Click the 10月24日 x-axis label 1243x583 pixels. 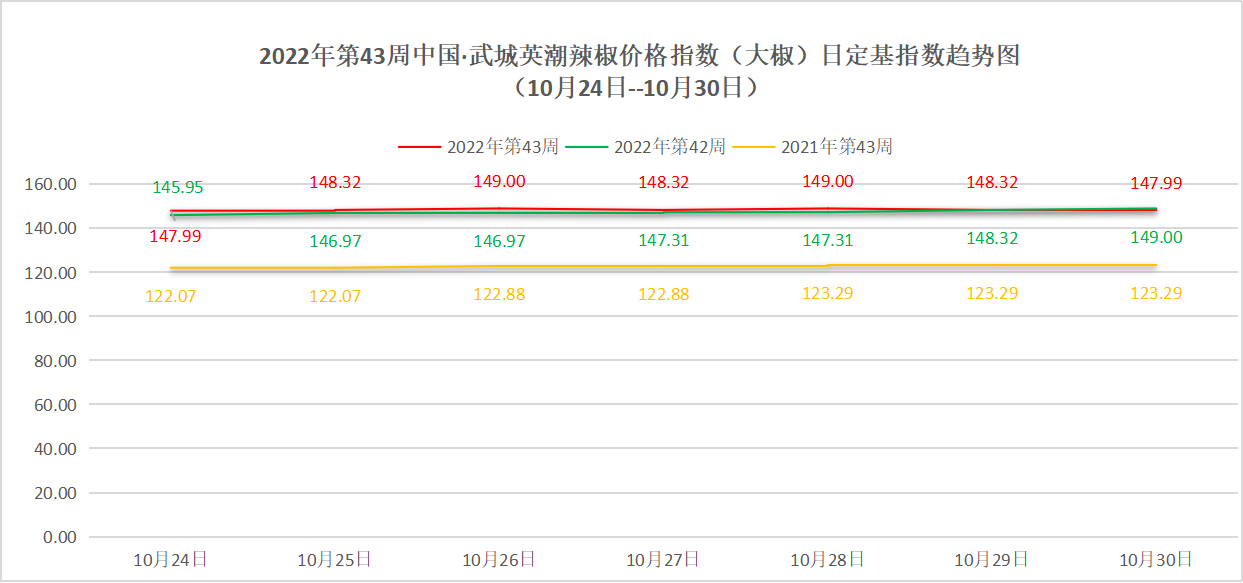[x=171, y=560]
